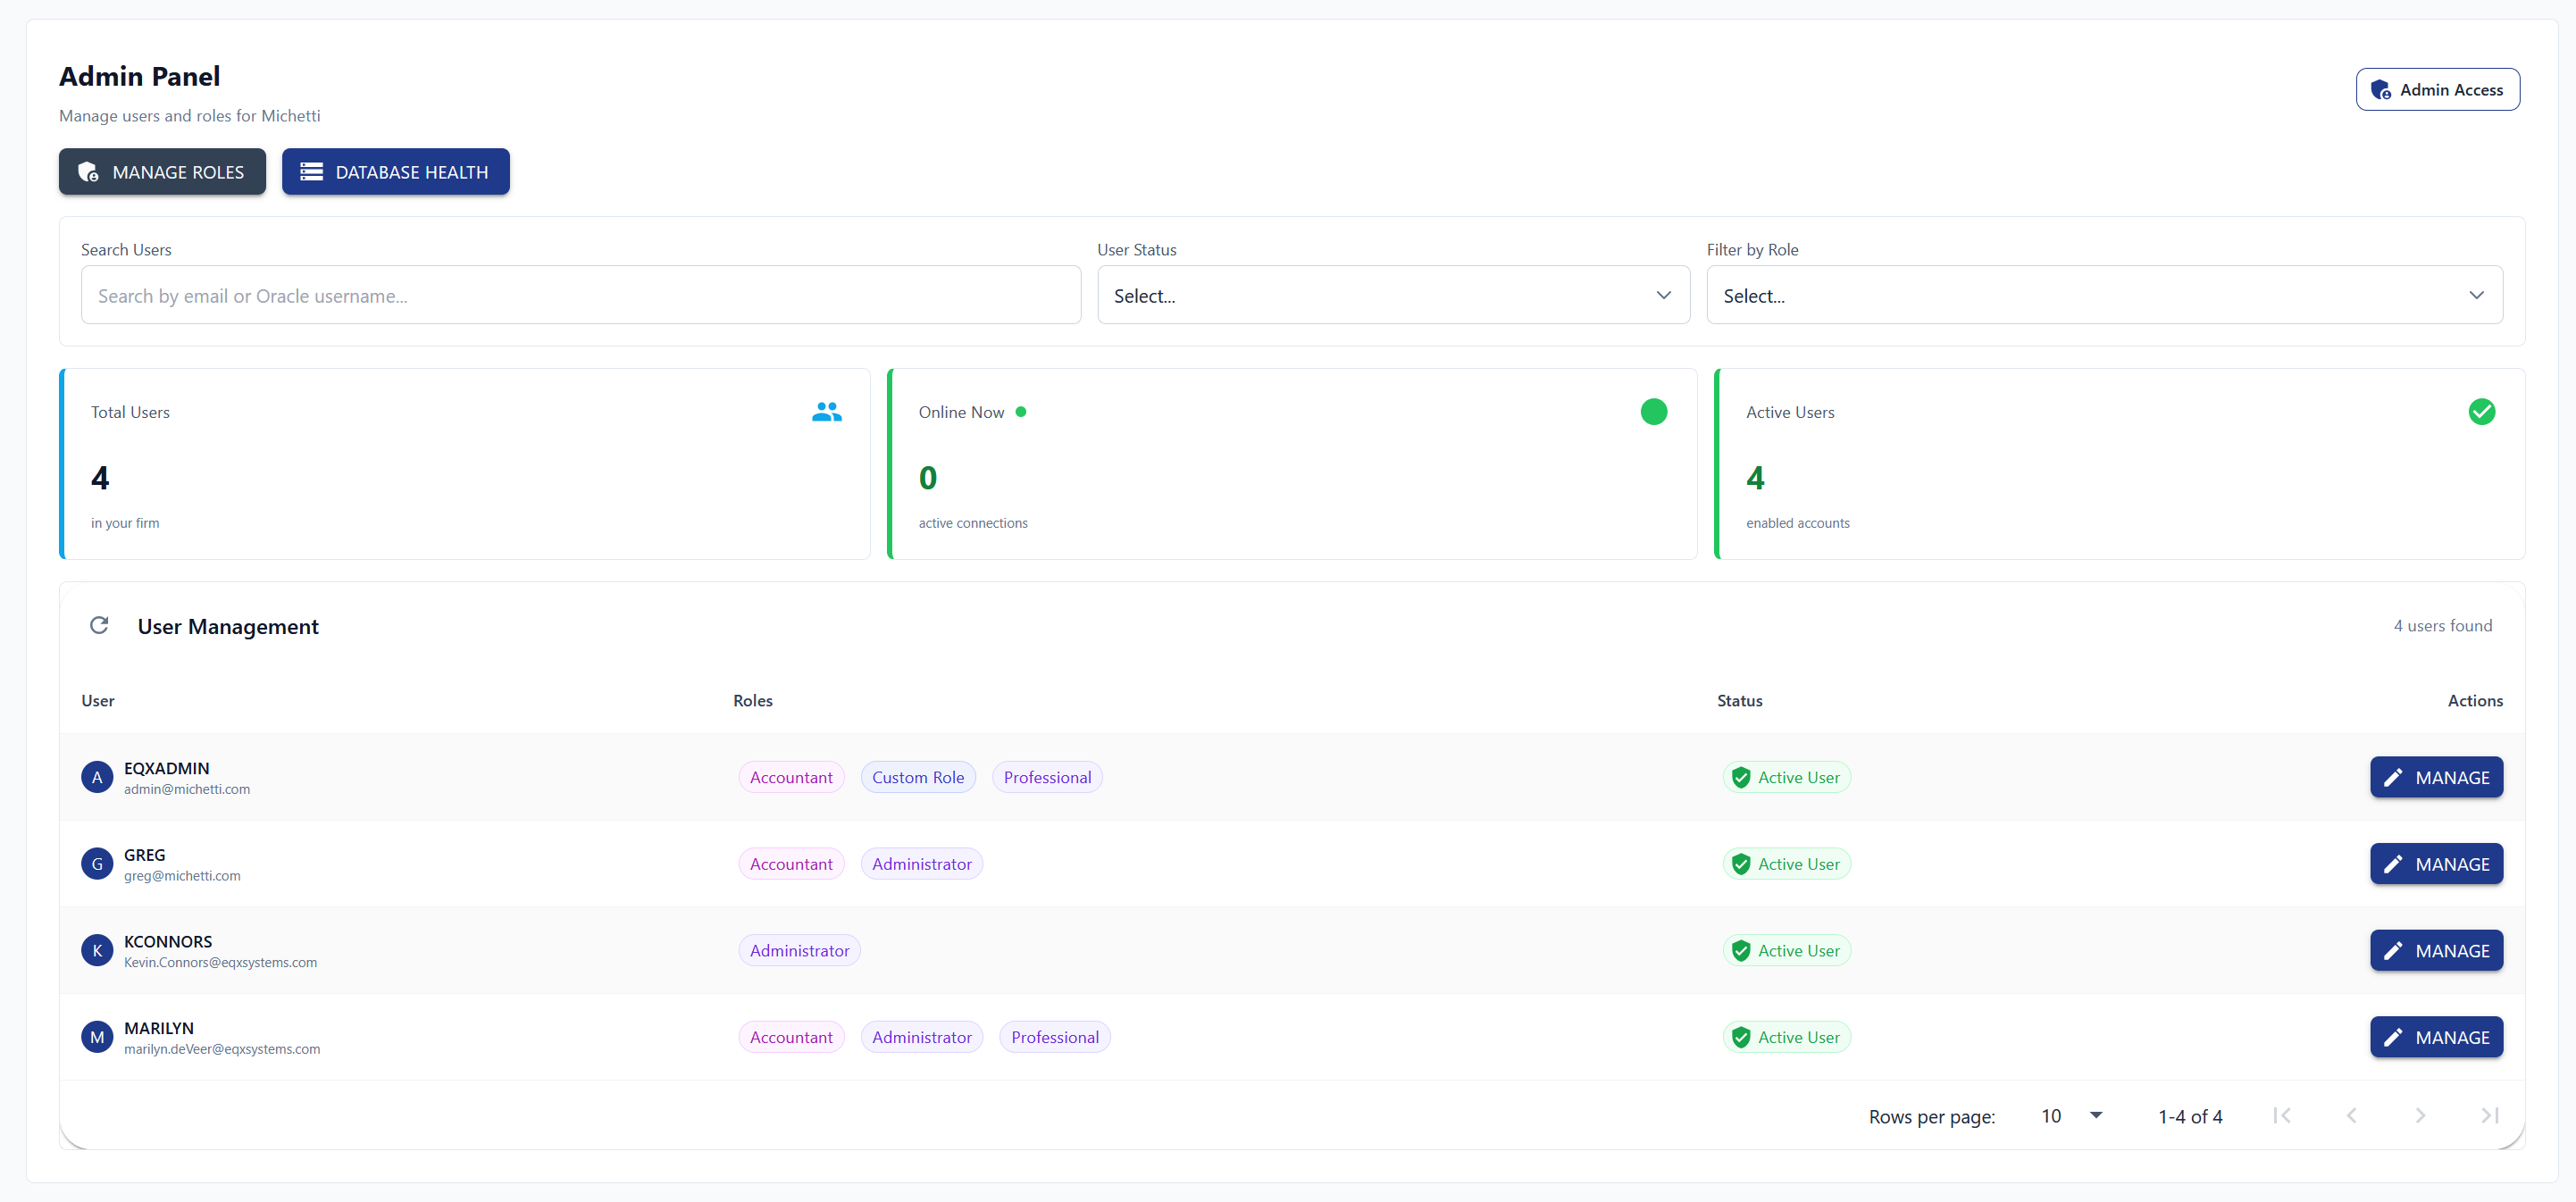Switch to the MANAGE ROLES section
The width and height of the screenshot is (2576, 1202).
(x=161, y=171)
